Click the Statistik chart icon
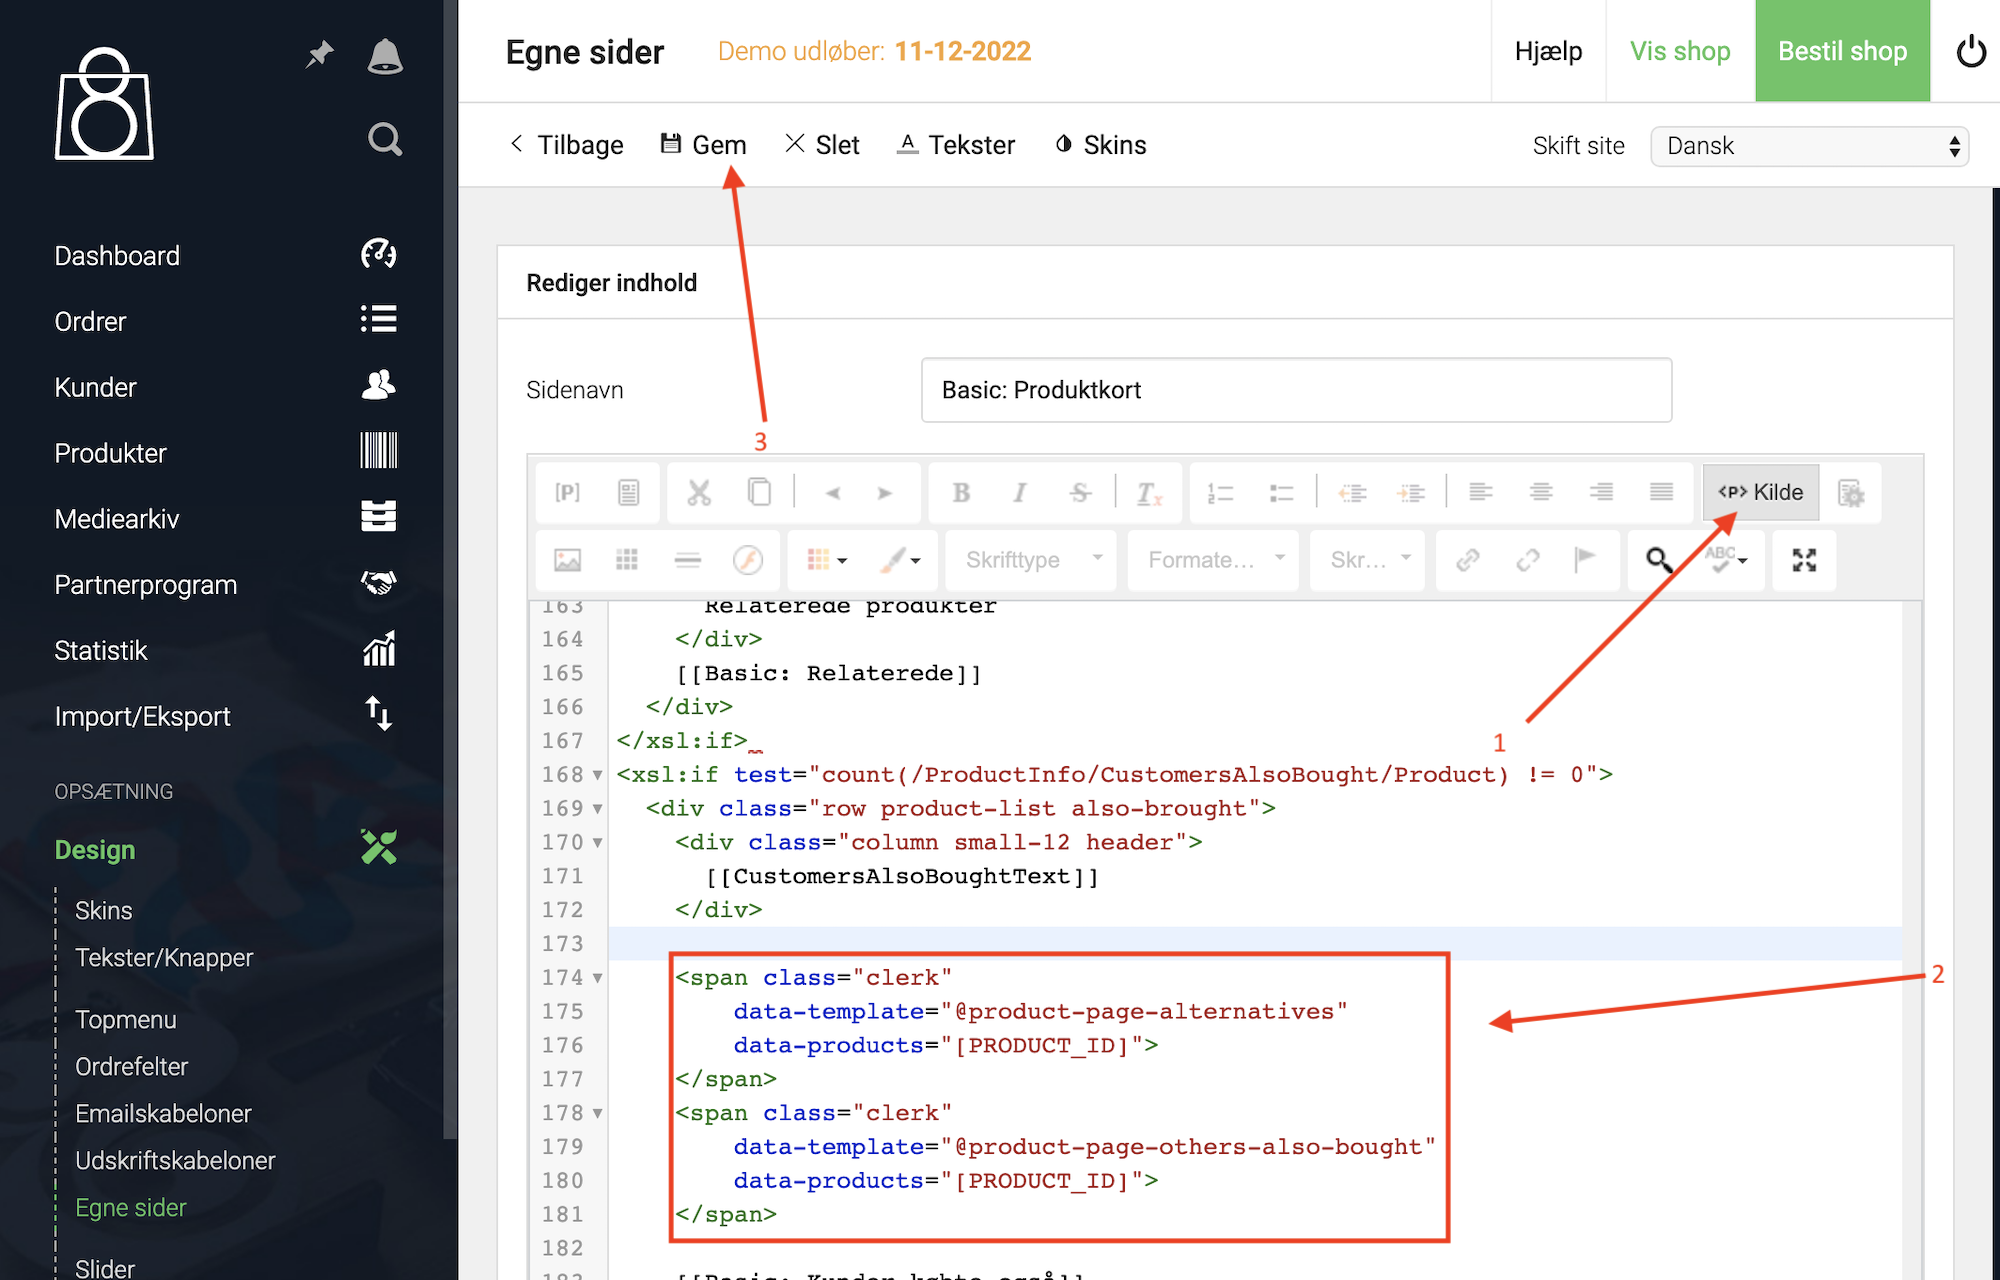This screenshot has height=1280, width=2000. [x=378, y=650]
